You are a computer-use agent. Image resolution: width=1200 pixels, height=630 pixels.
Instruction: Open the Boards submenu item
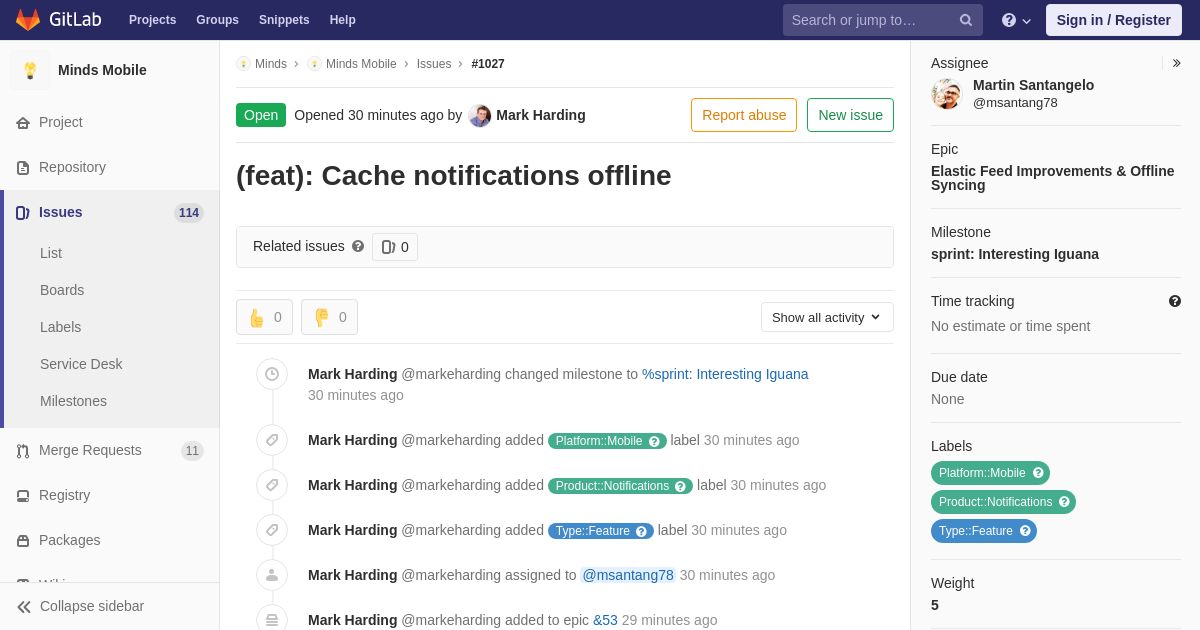point(62,290)
